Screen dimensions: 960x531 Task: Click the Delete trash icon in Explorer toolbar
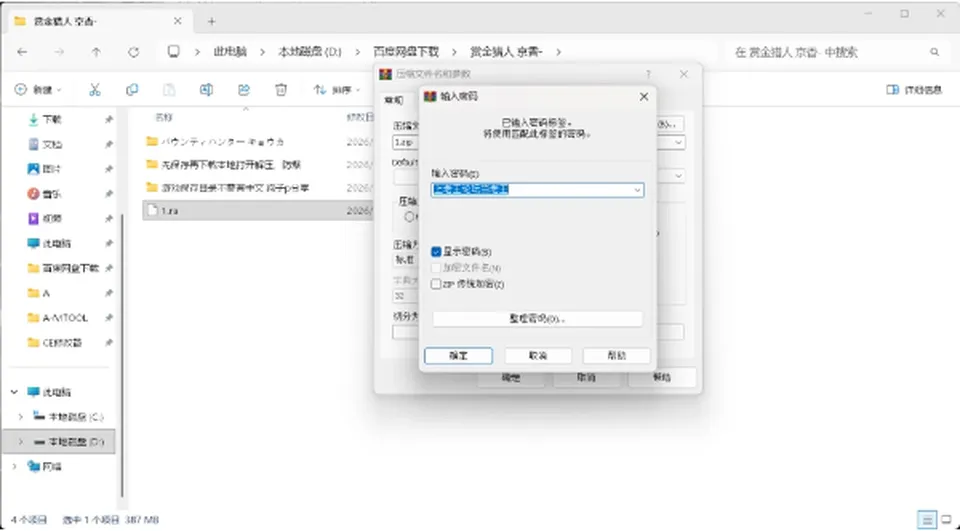[x=280, y=90]
